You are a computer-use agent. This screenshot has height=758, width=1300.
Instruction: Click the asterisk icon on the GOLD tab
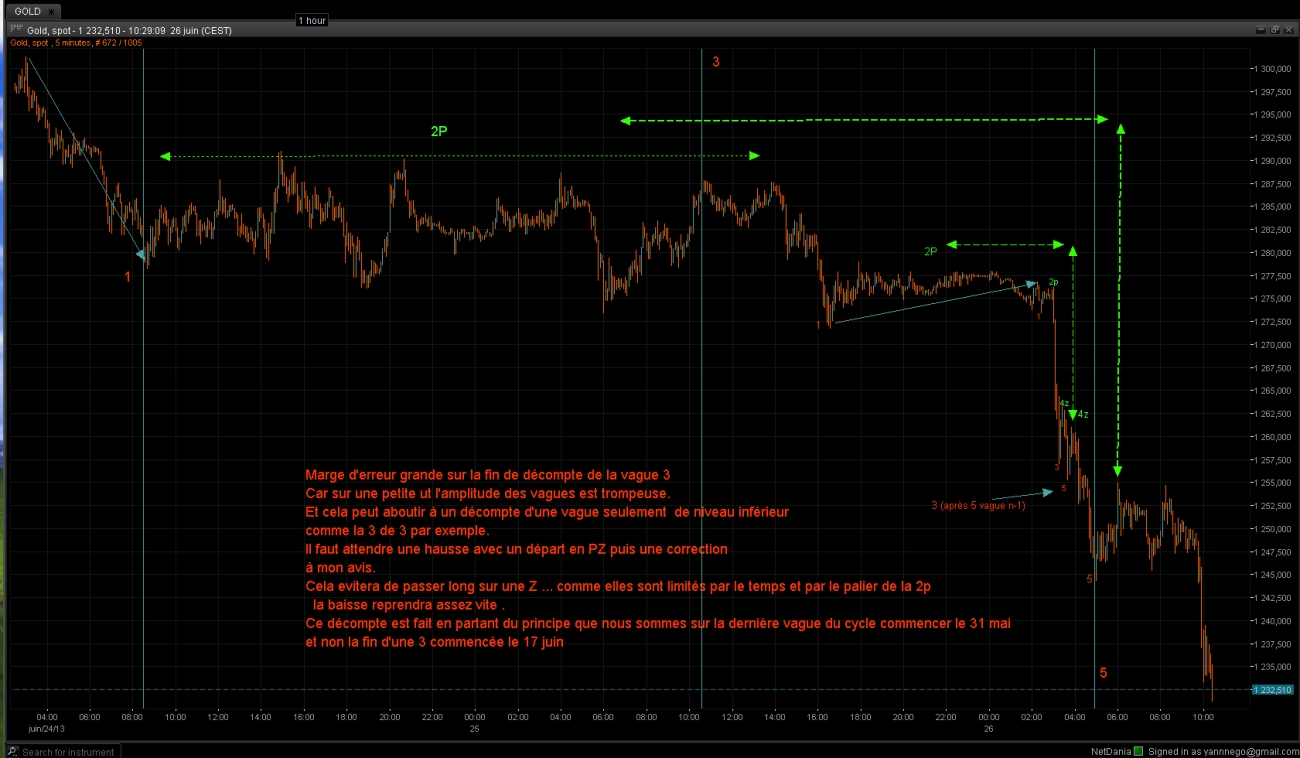click(x=52, y=11)
